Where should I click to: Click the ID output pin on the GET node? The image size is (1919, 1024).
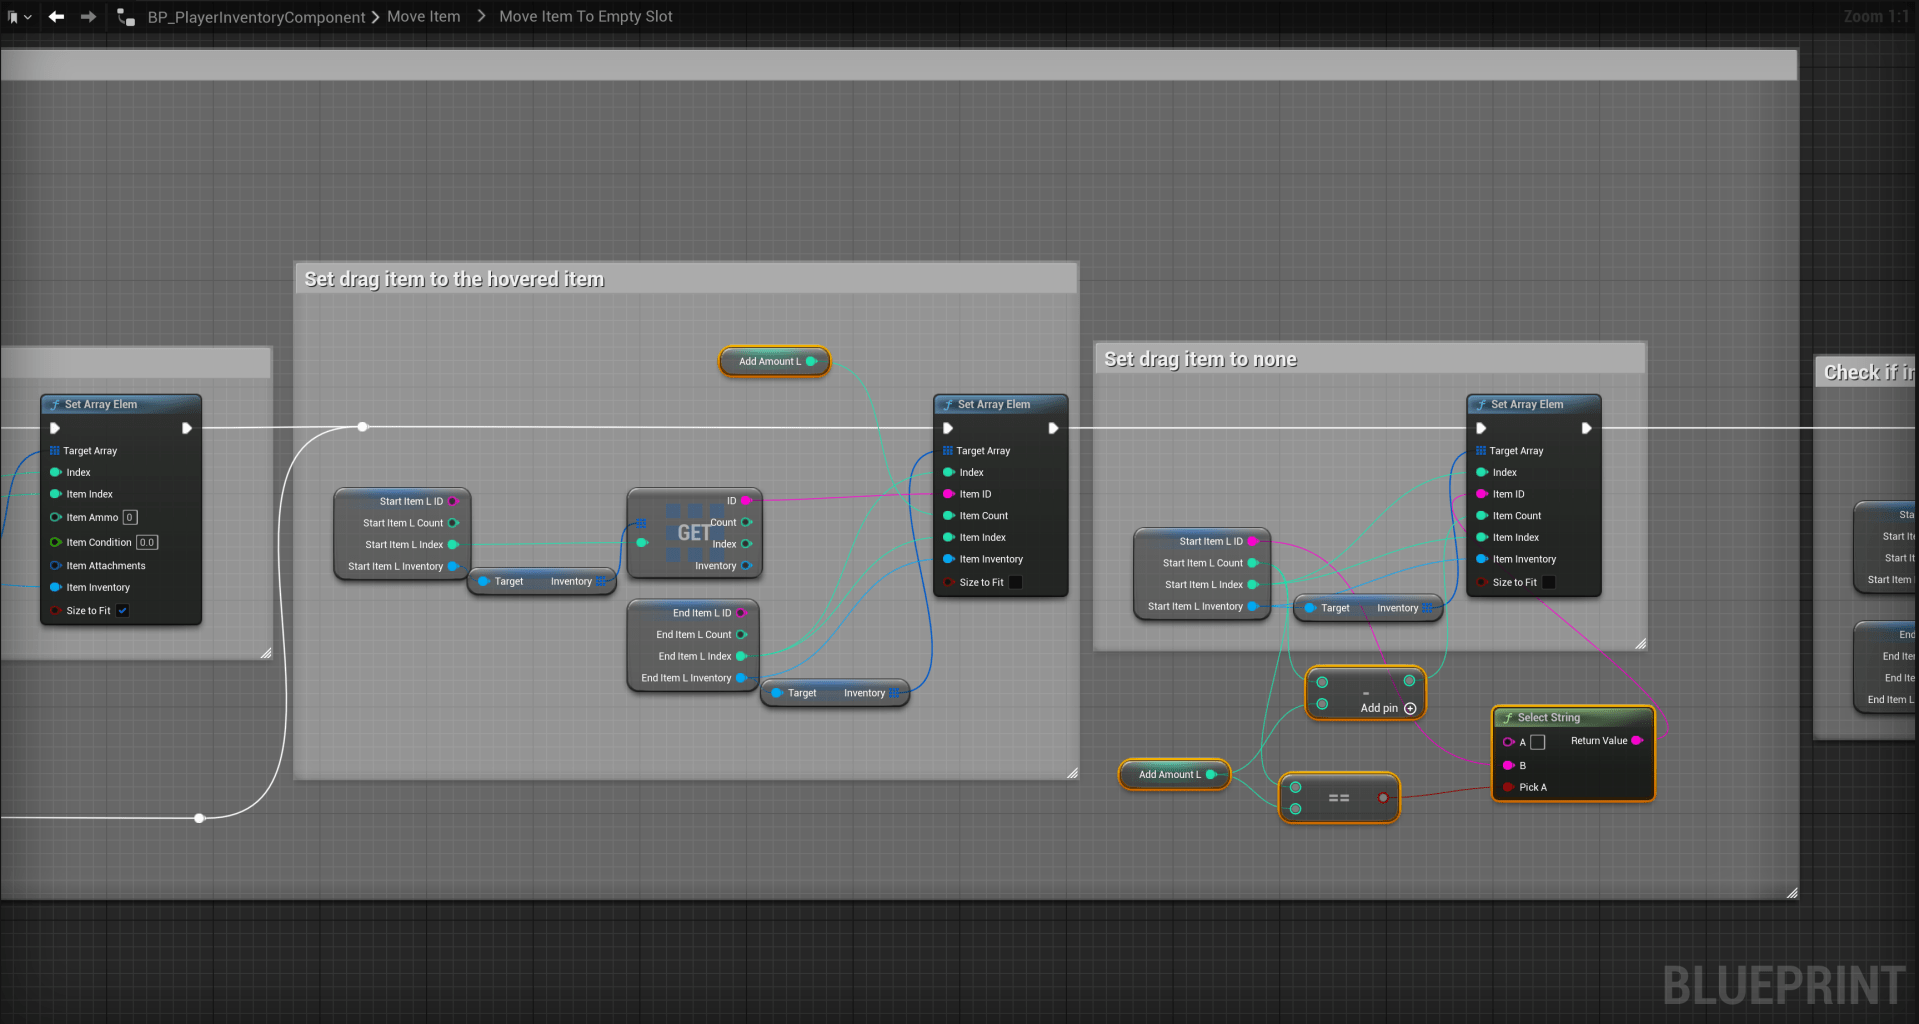coord(746,501)
